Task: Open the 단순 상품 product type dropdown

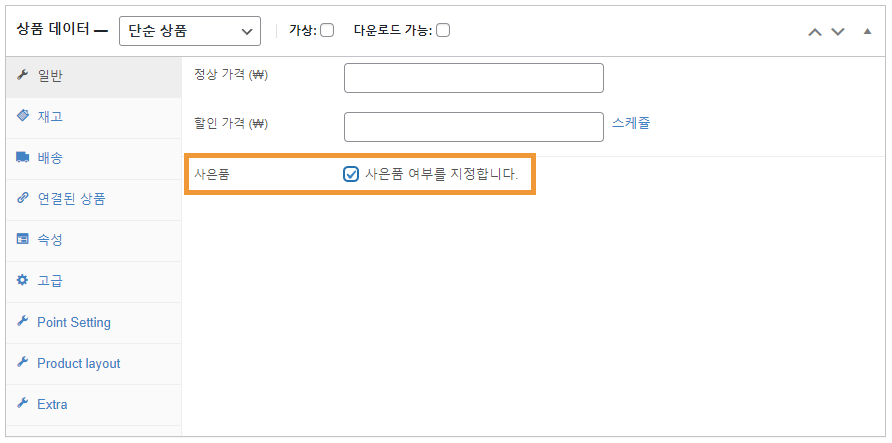Action: pos(190,31)
